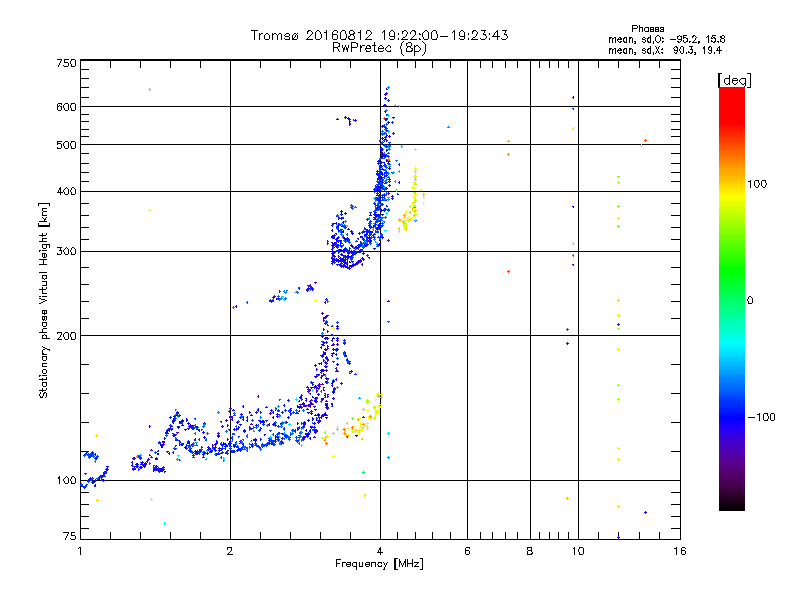Click y-axis tick label '75'
The image size is (800, 600).
click(x=70, y=536)
